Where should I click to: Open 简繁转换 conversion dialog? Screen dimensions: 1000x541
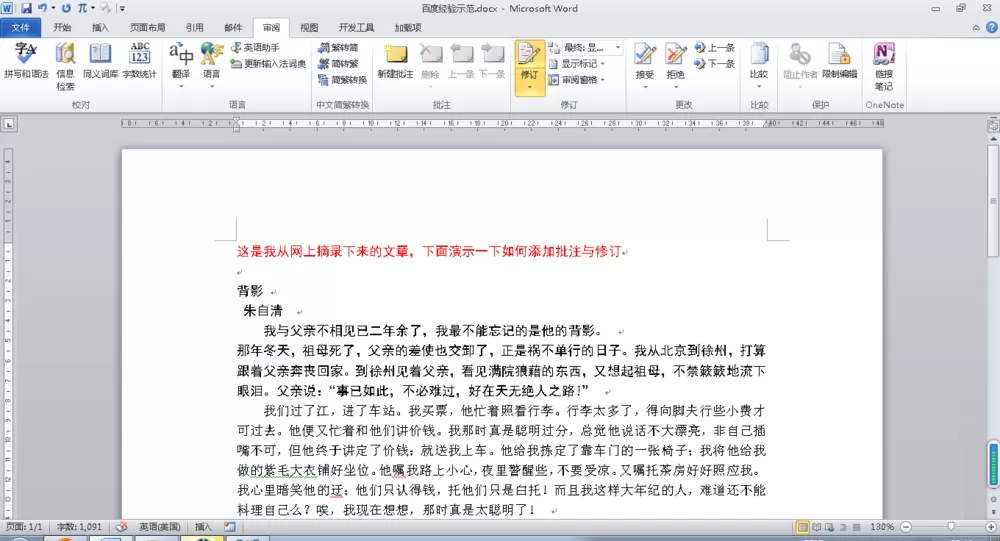click(342, 79)
